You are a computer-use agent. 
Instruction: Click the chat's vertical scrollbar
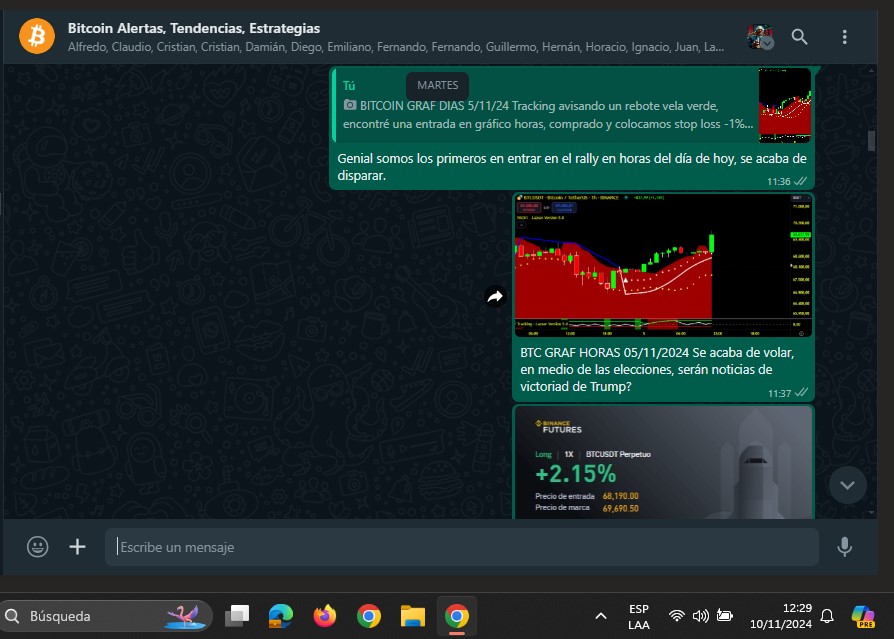[870, 140]
